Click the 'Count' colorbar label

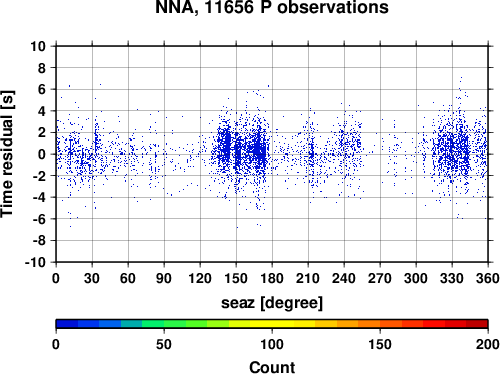tap(272, 367)
